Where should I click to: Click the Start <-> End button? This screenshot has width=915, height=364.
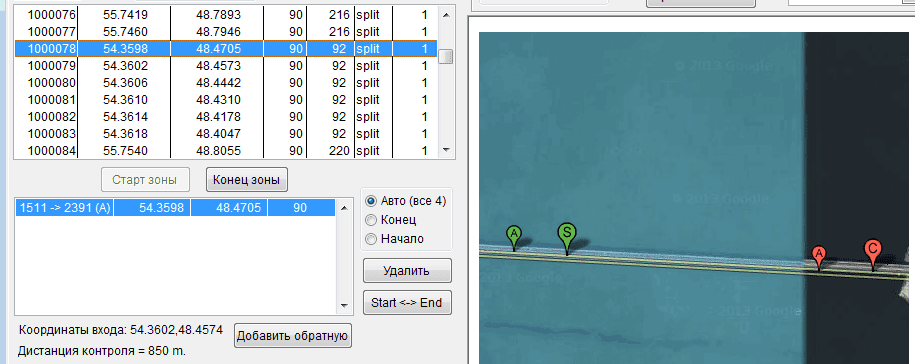coord(407,303)
